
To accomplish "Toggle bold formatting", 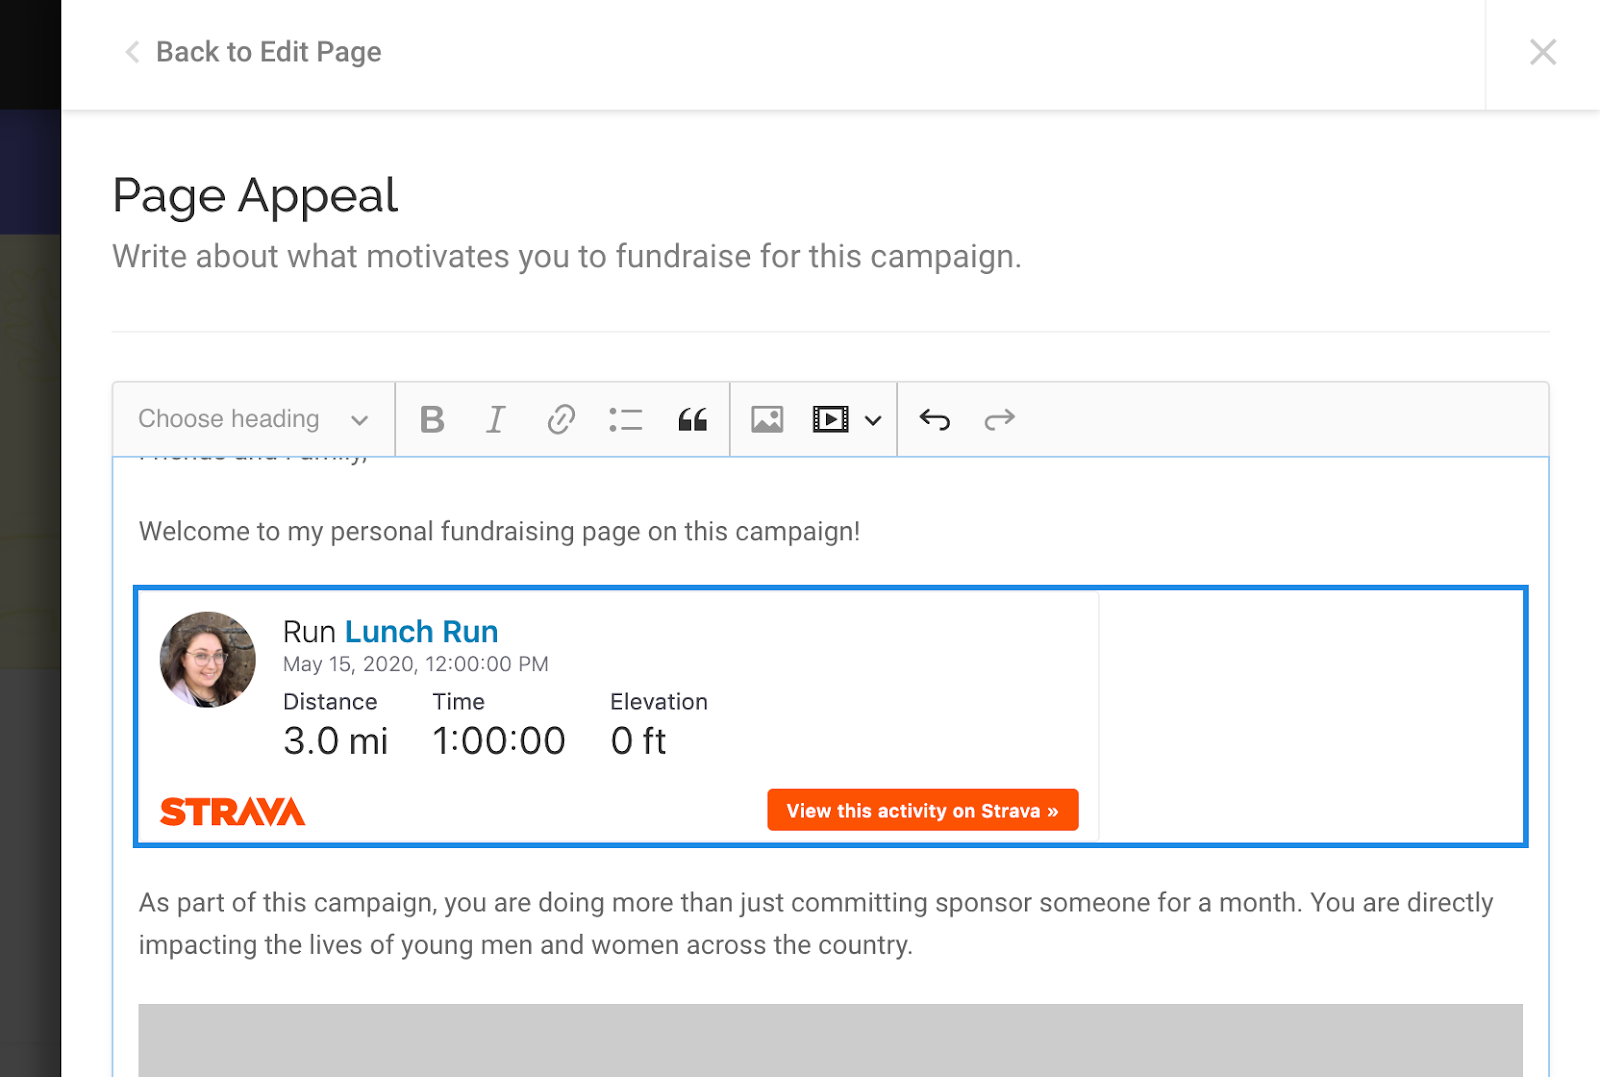I will click(432, 419).
